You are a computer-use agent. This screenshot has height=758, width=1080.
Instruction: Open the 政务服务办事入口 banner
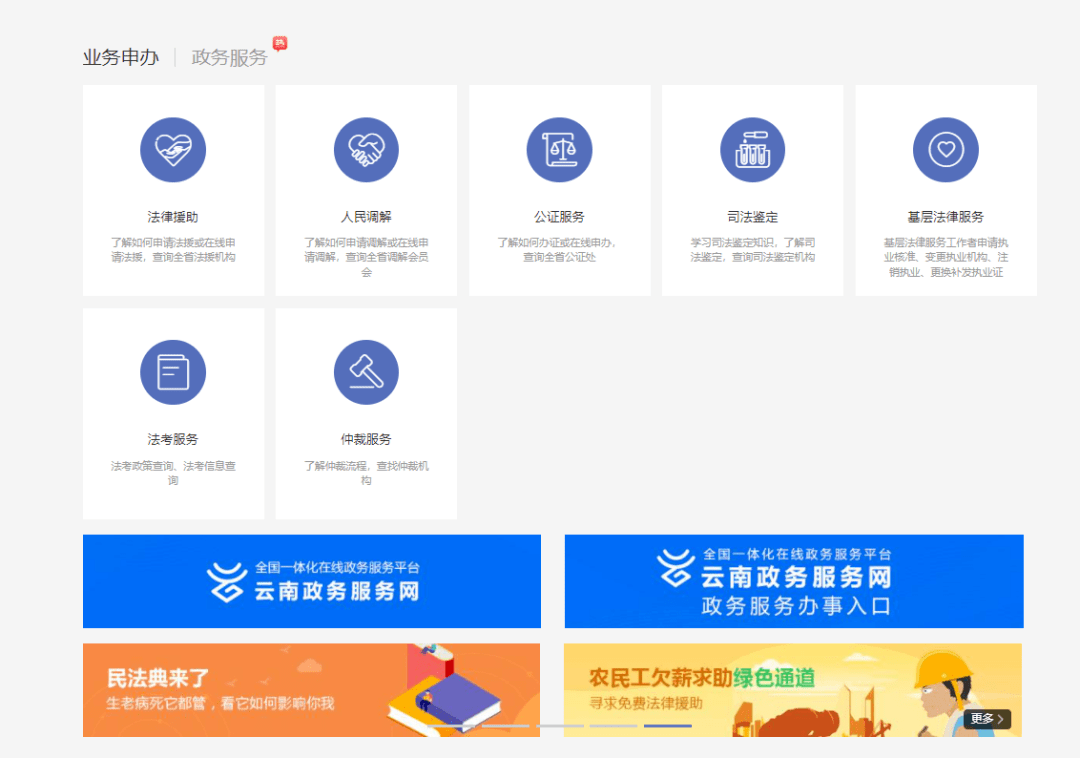click(x=793, y=581)
